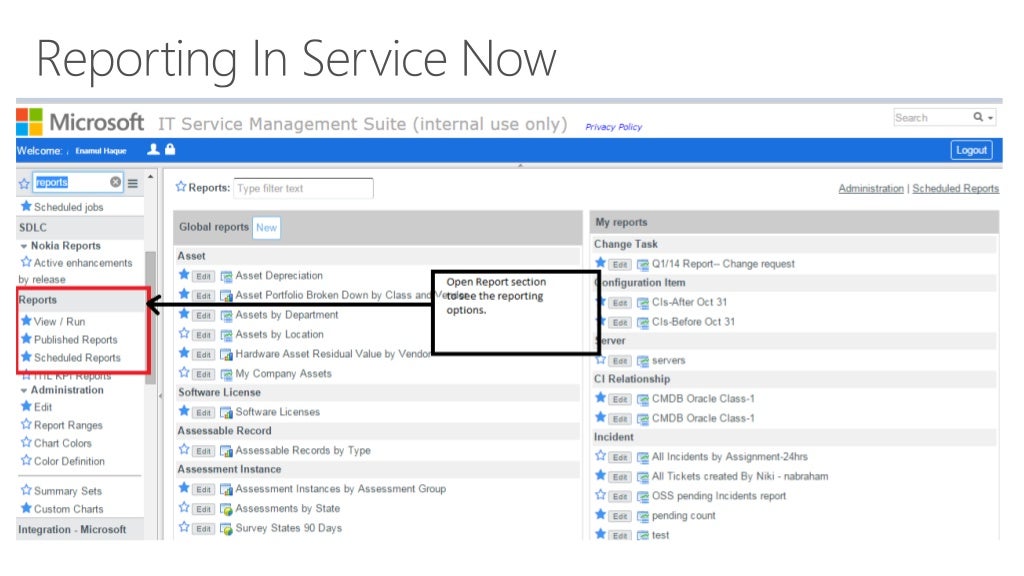Open the Edit module under Administration
The image size is (1024, 576).
[43, 407]
